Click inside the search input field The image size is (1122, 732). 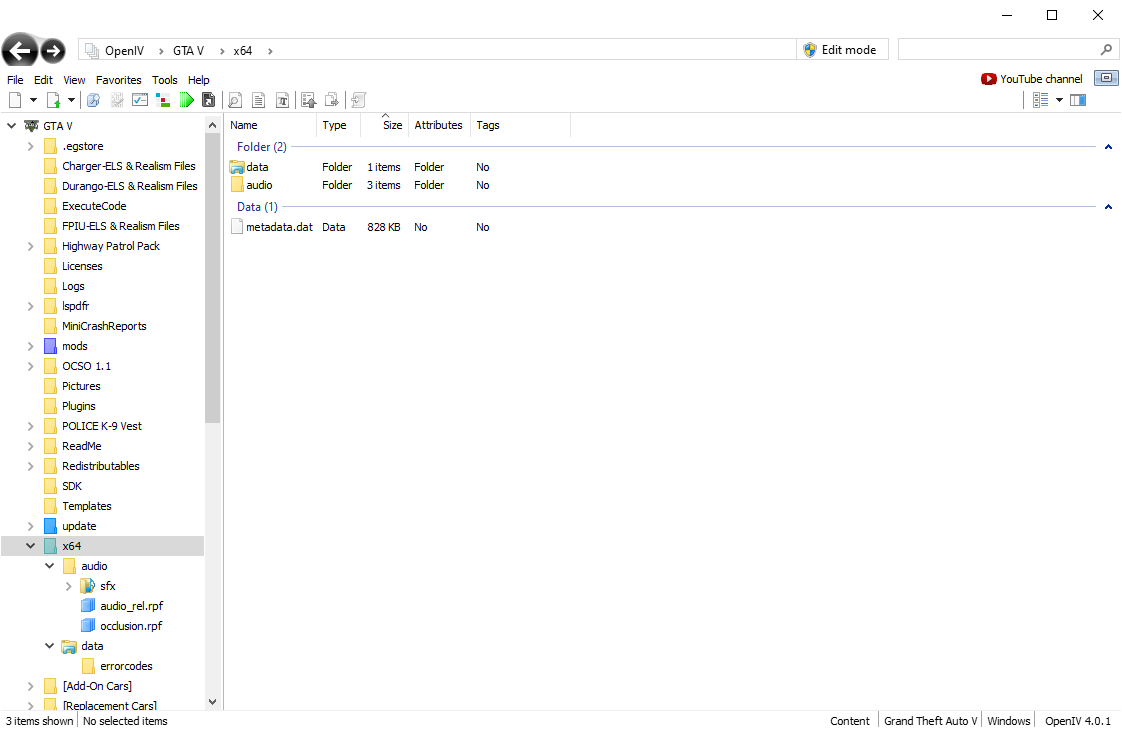(997, 49)
